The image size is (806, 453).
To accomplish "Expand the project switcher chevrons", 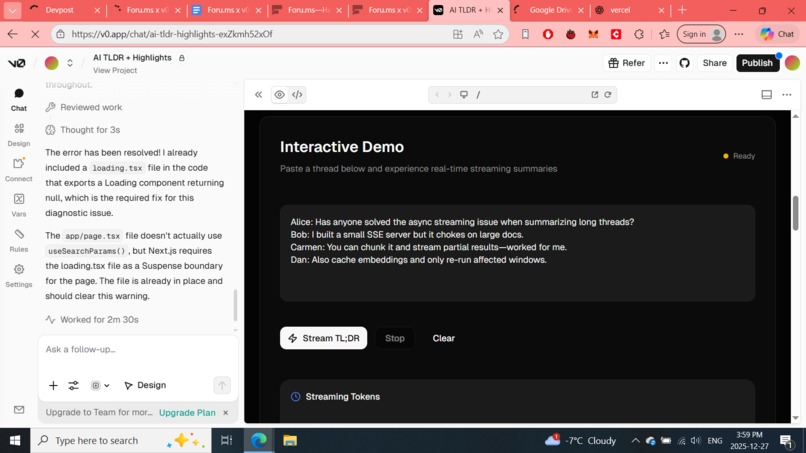I will pos(70,63).
